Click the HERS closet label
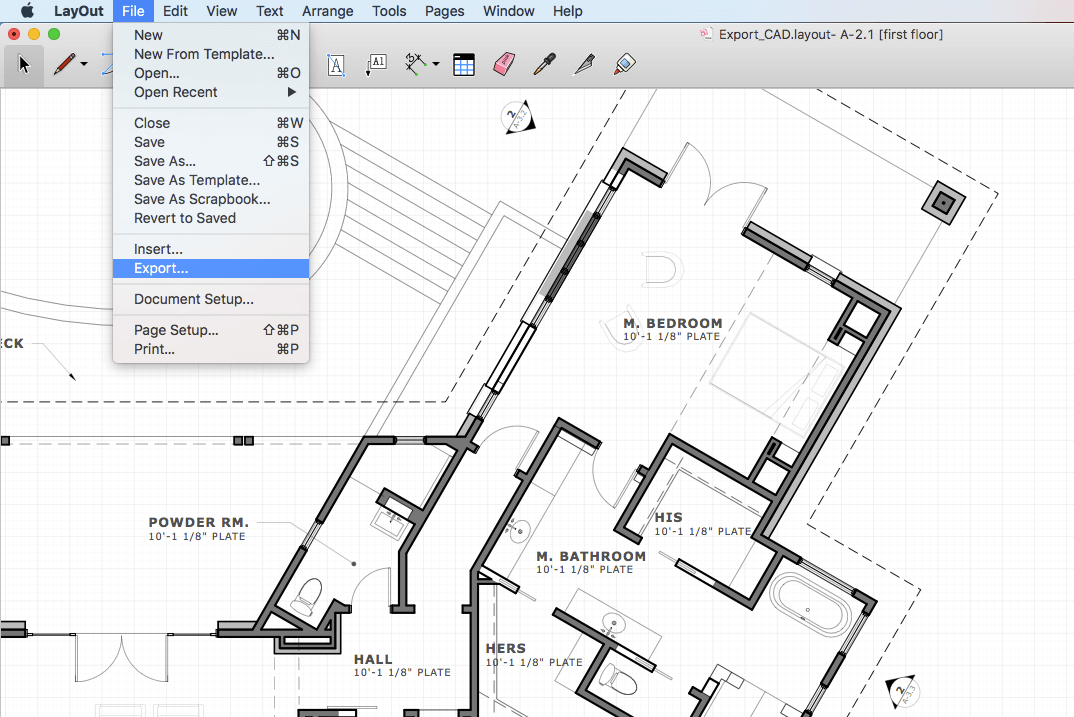Viewport: 1074px width, 717px height. [x=506, y=648]
